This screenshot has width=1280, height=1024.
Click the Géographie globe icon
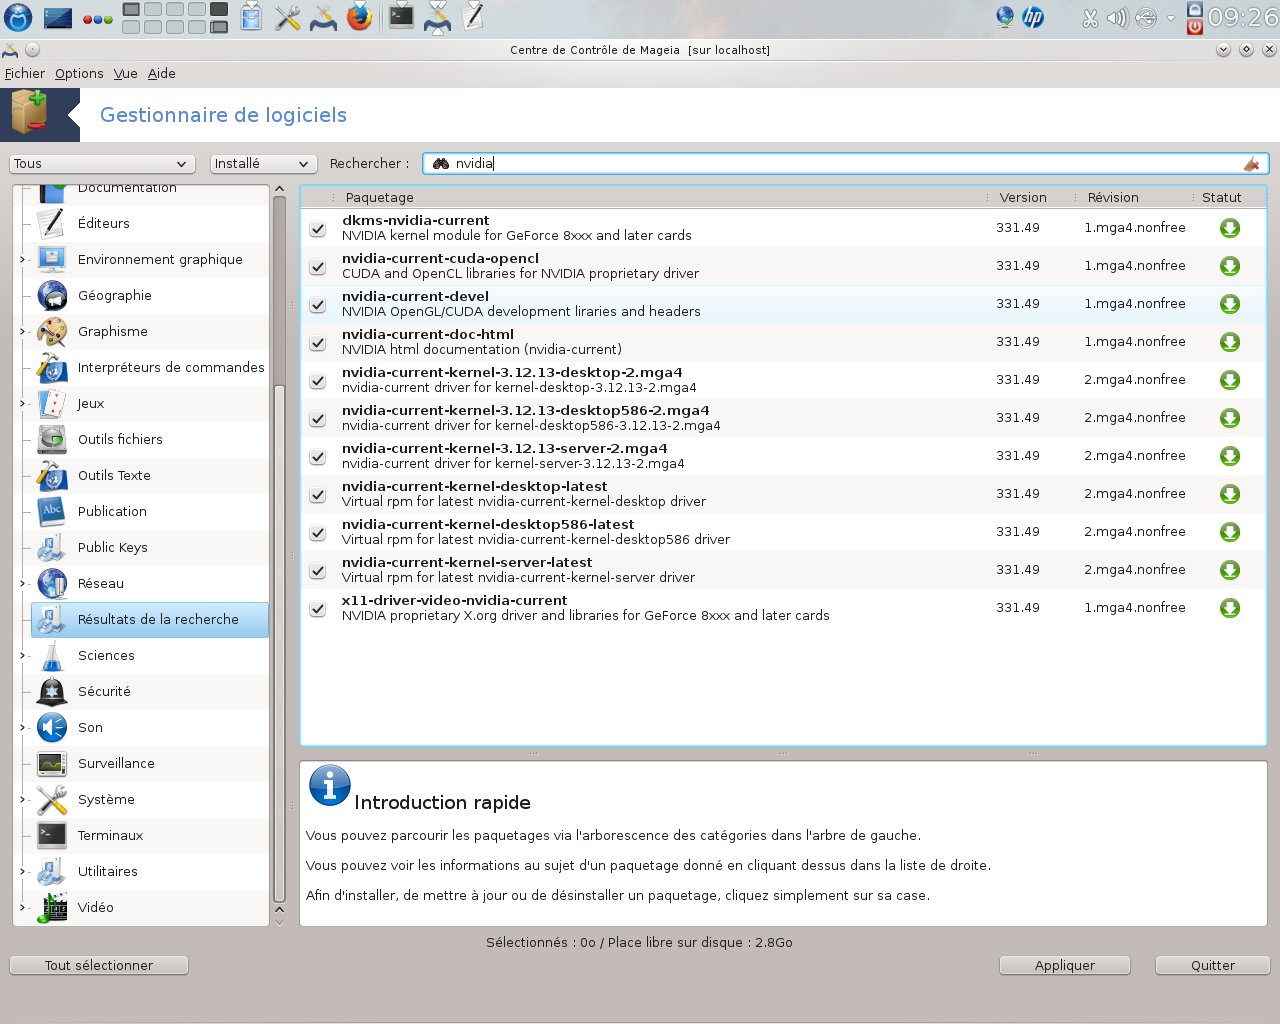tap(52, 295)
